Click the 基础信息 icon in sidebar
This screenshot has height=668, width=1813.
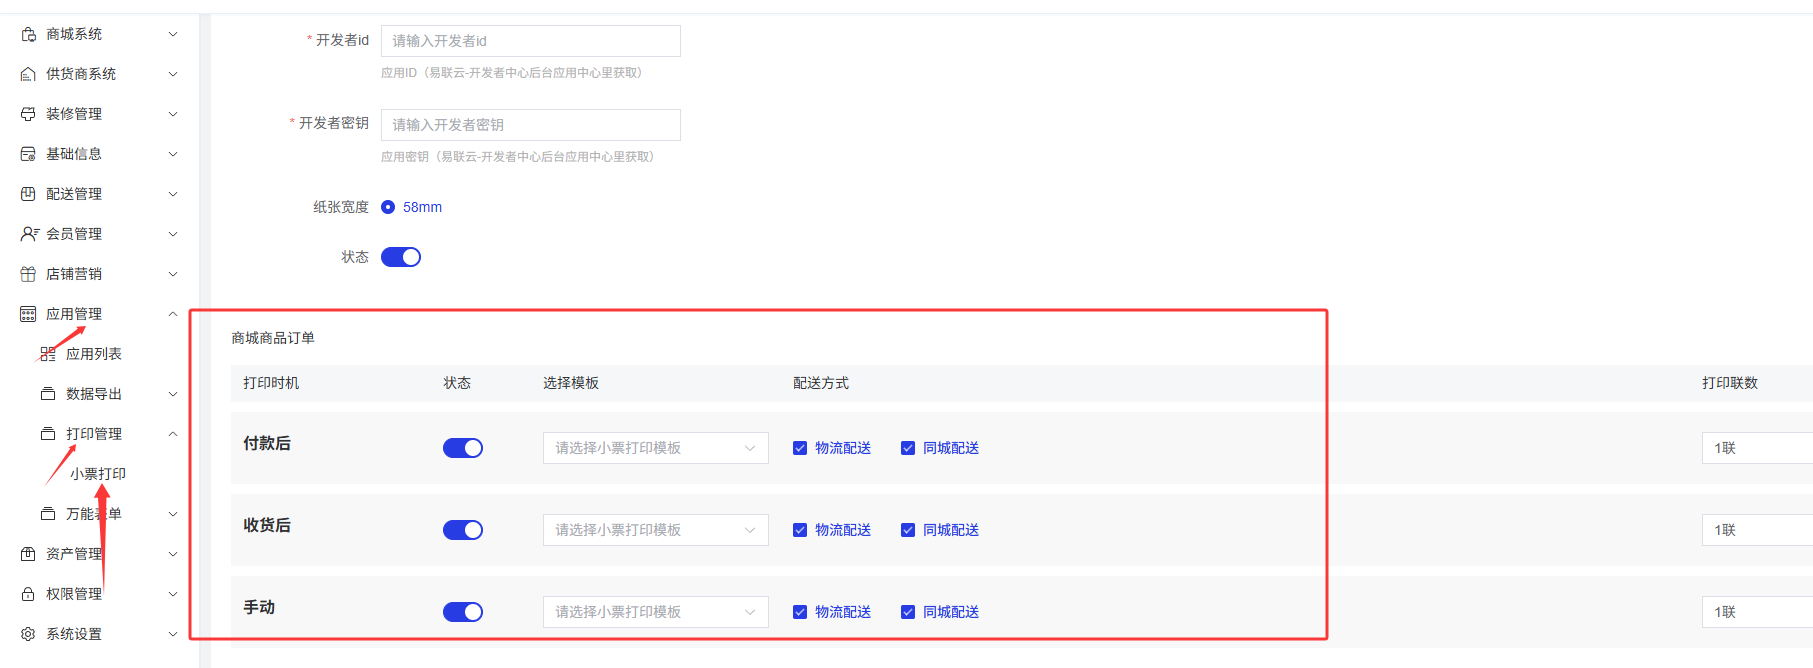[x=28, y=154]
